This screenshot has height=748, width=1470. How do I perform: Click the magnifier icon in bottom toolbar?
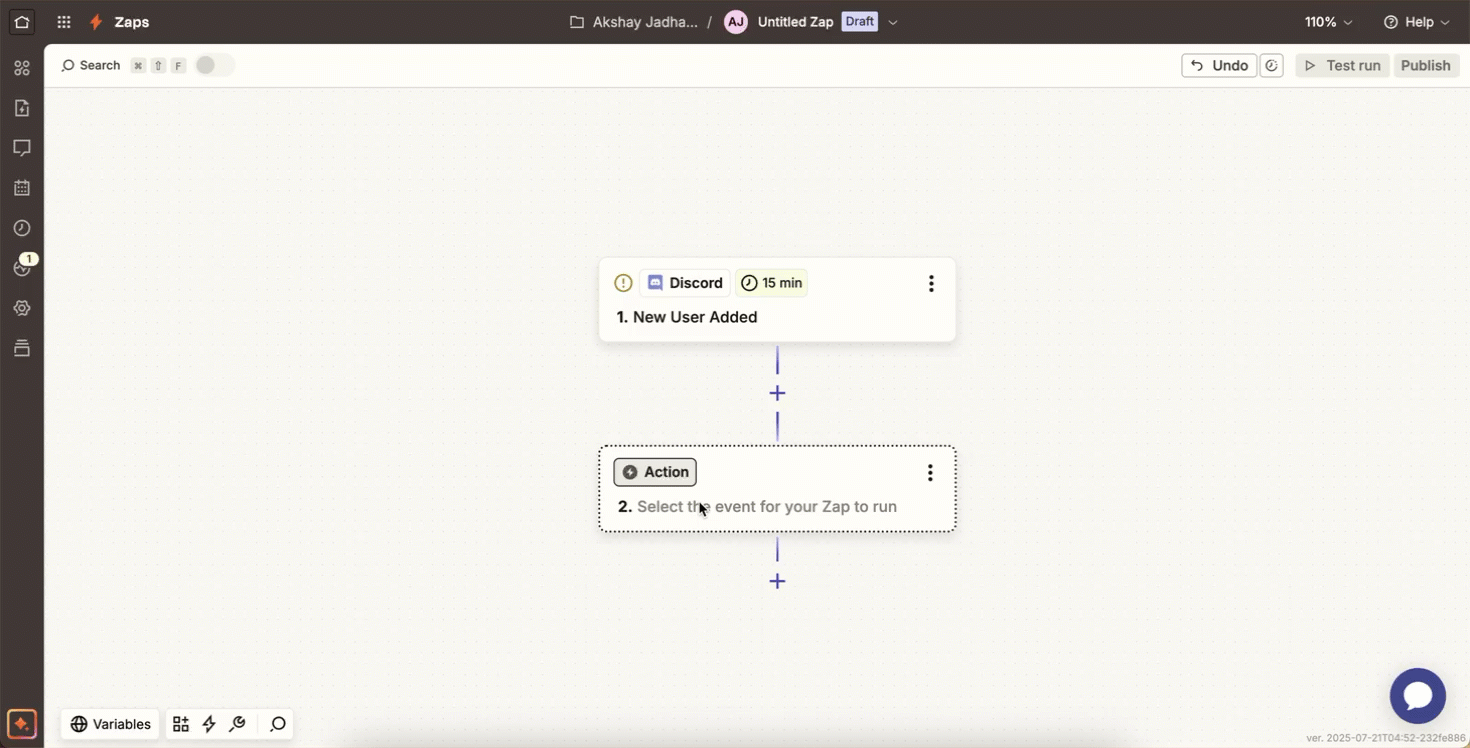pos(278,724)
